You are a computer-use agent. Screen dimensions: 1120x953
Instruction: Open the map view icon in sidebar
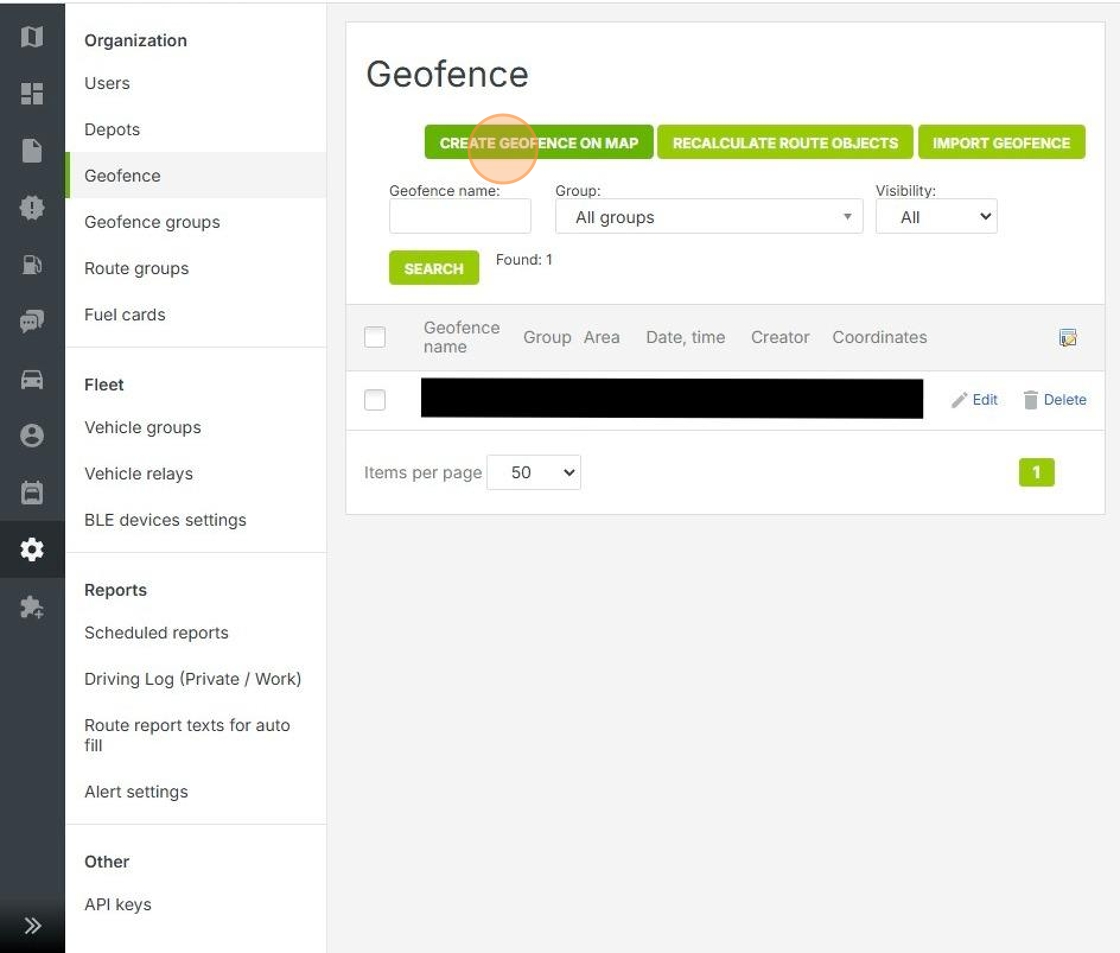pos(32,37)
